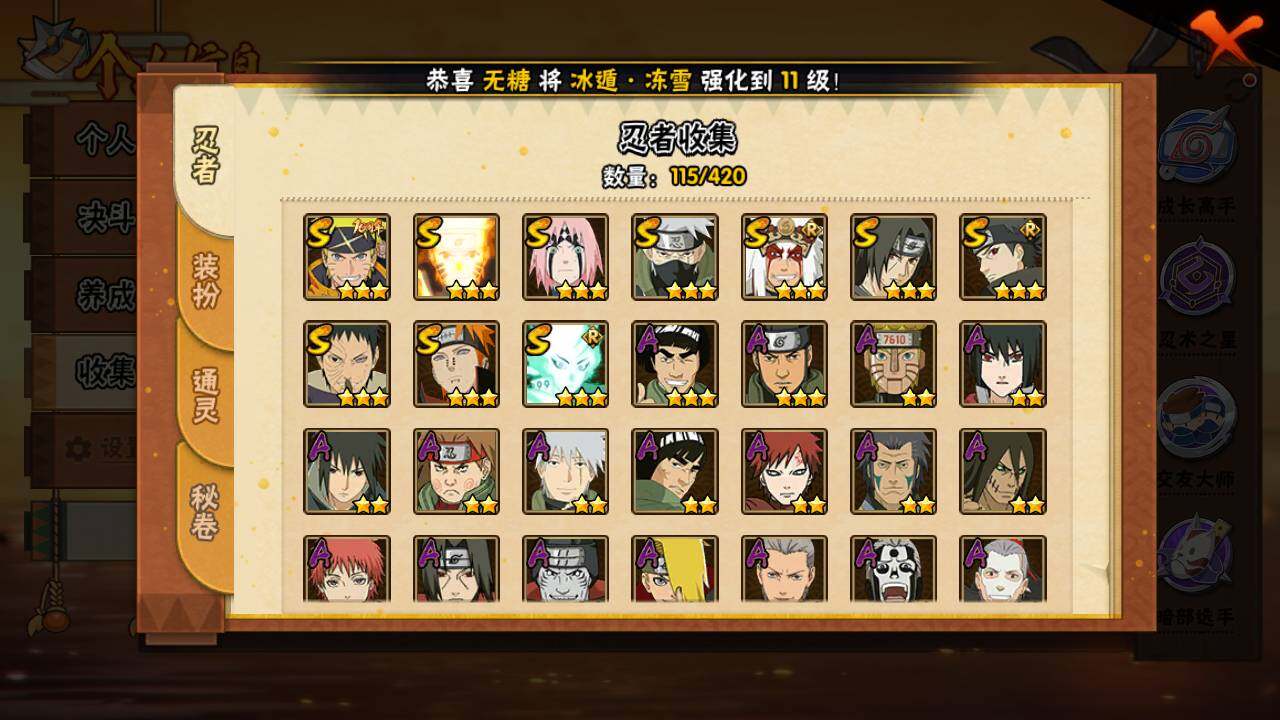
Task: Select the red-haired Gaara A-rank ninja portrait
Action: tap(784, 471)
